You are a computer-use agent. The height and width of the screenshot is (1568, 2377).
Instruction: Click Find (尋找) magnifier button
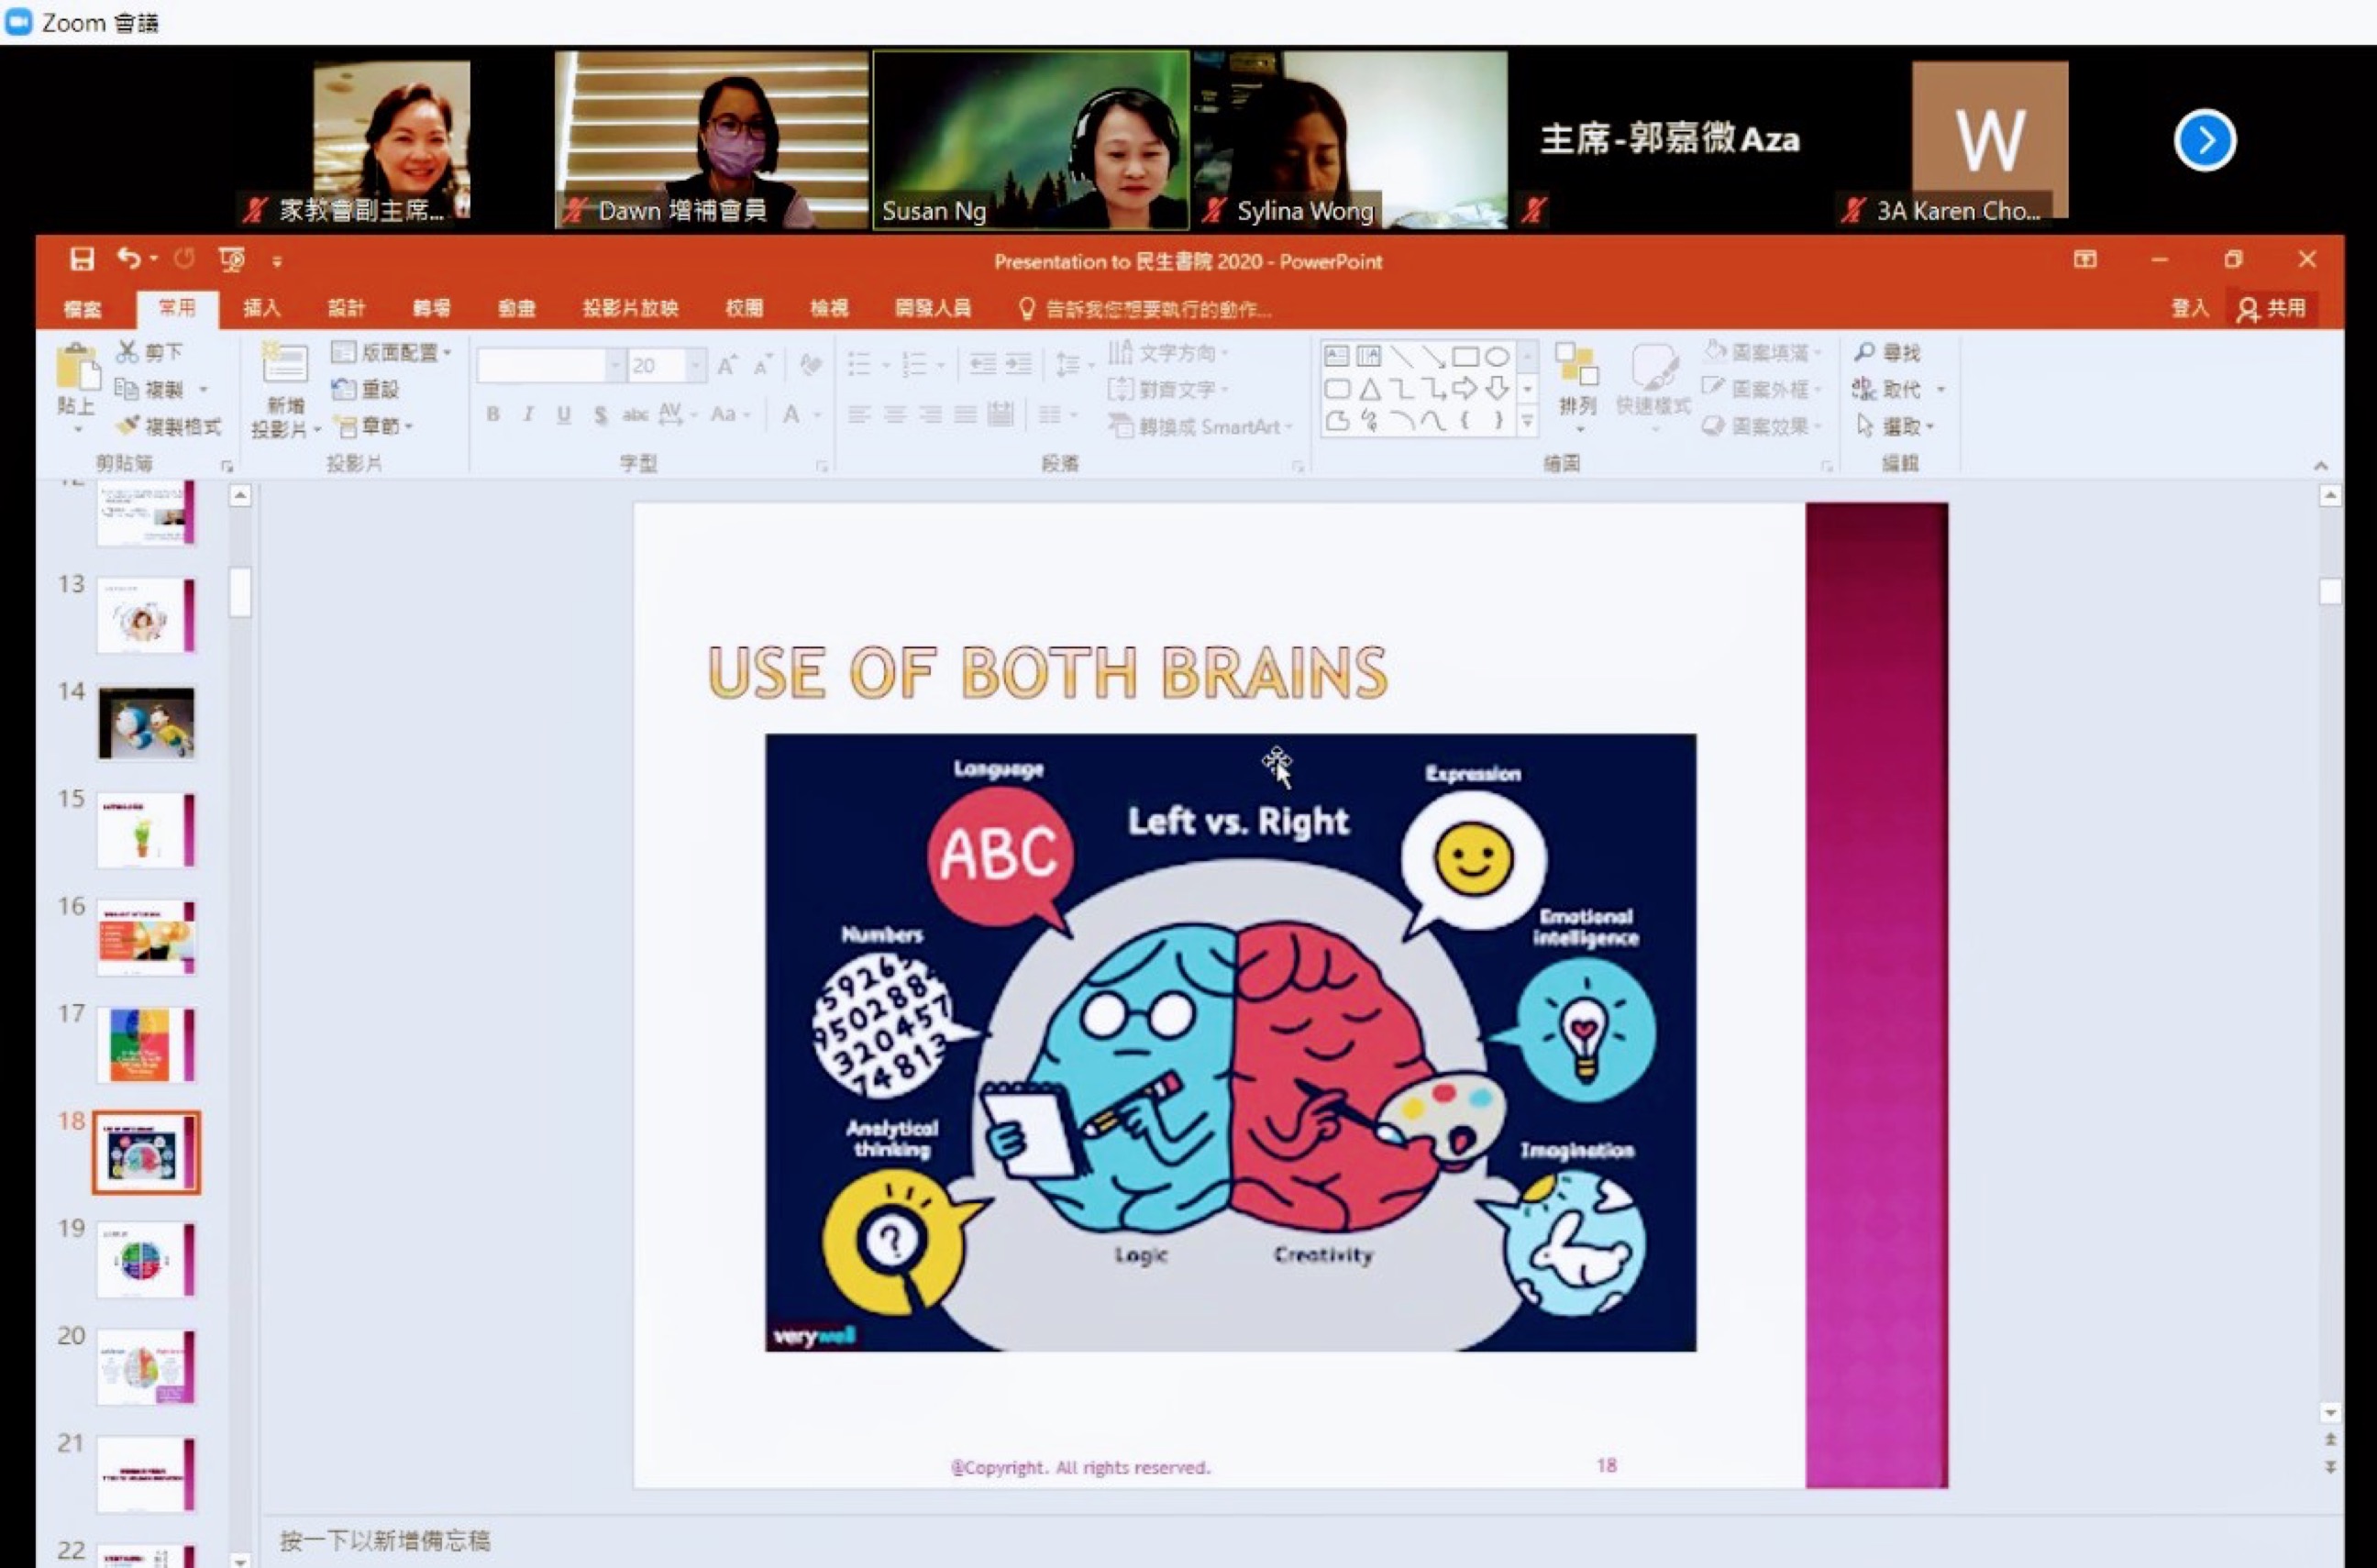coord(1887,352)
